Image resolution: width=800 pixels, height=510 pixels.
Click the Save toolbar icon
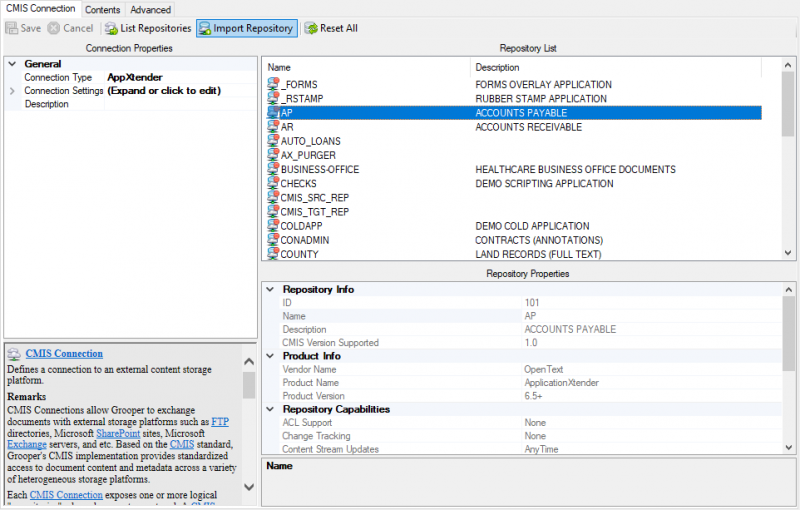13,28
